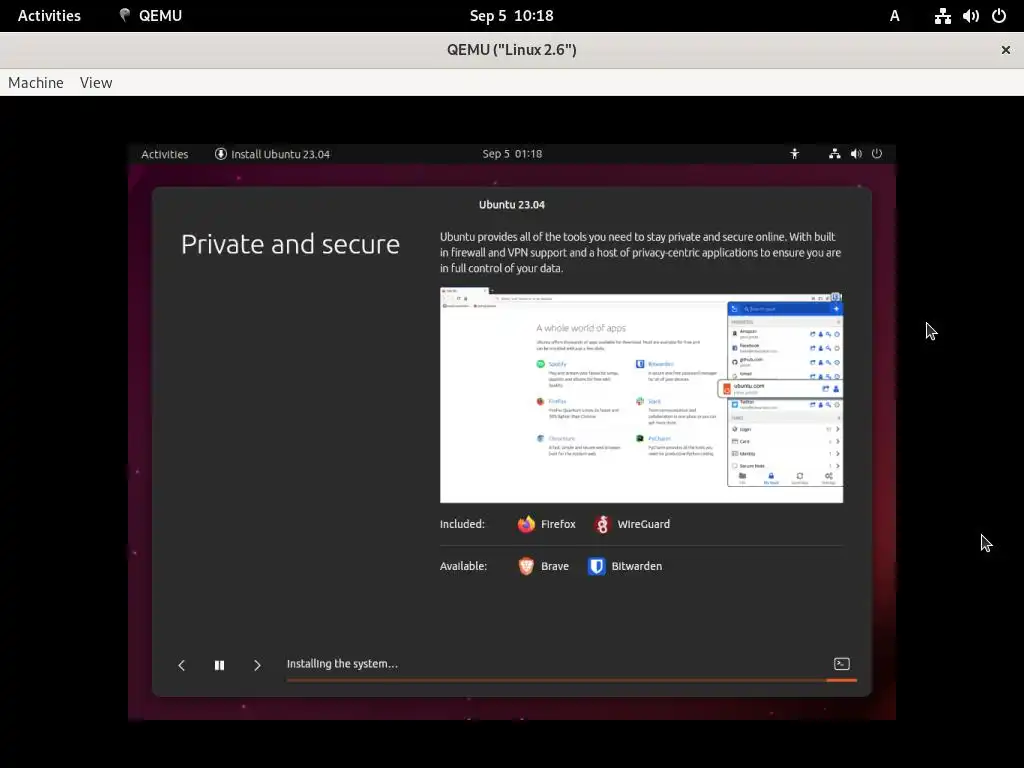The width and height of the screenshot is (1024, 768).
Task: Click the WireGuard label text
Action: click(644, 524)
